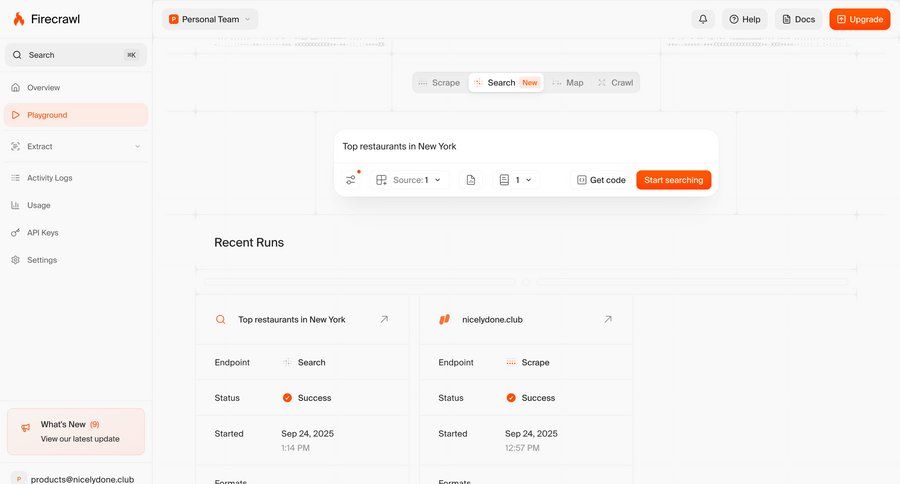Click the Extract sidebar icon
Image resolution: width=900 pixels, height=484 pixels.
click(x=15, y=146)
